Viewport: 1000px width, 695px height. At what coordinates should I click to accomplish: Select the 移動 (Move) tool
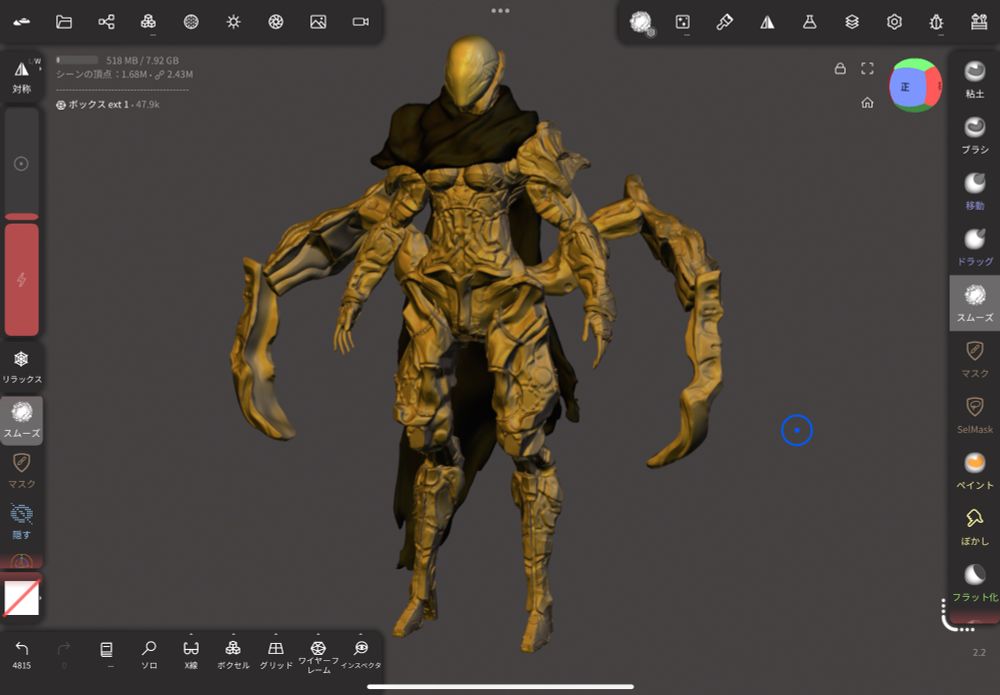click(974, 191)
